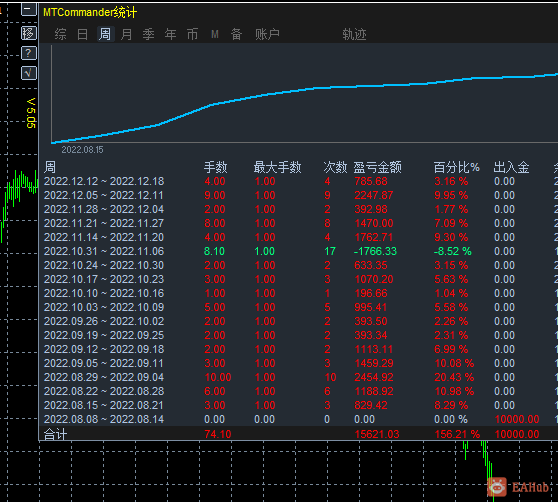The width and height of the screenshot is (558, 502).
Task: Click the profit value 2247.87
Action: point(374,195)
